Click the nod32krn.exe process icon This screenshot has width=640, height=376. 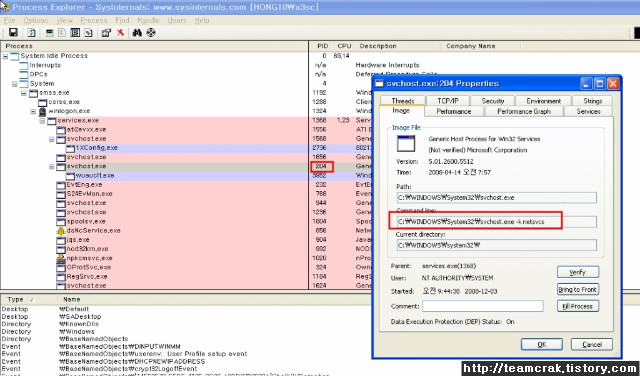61,249
